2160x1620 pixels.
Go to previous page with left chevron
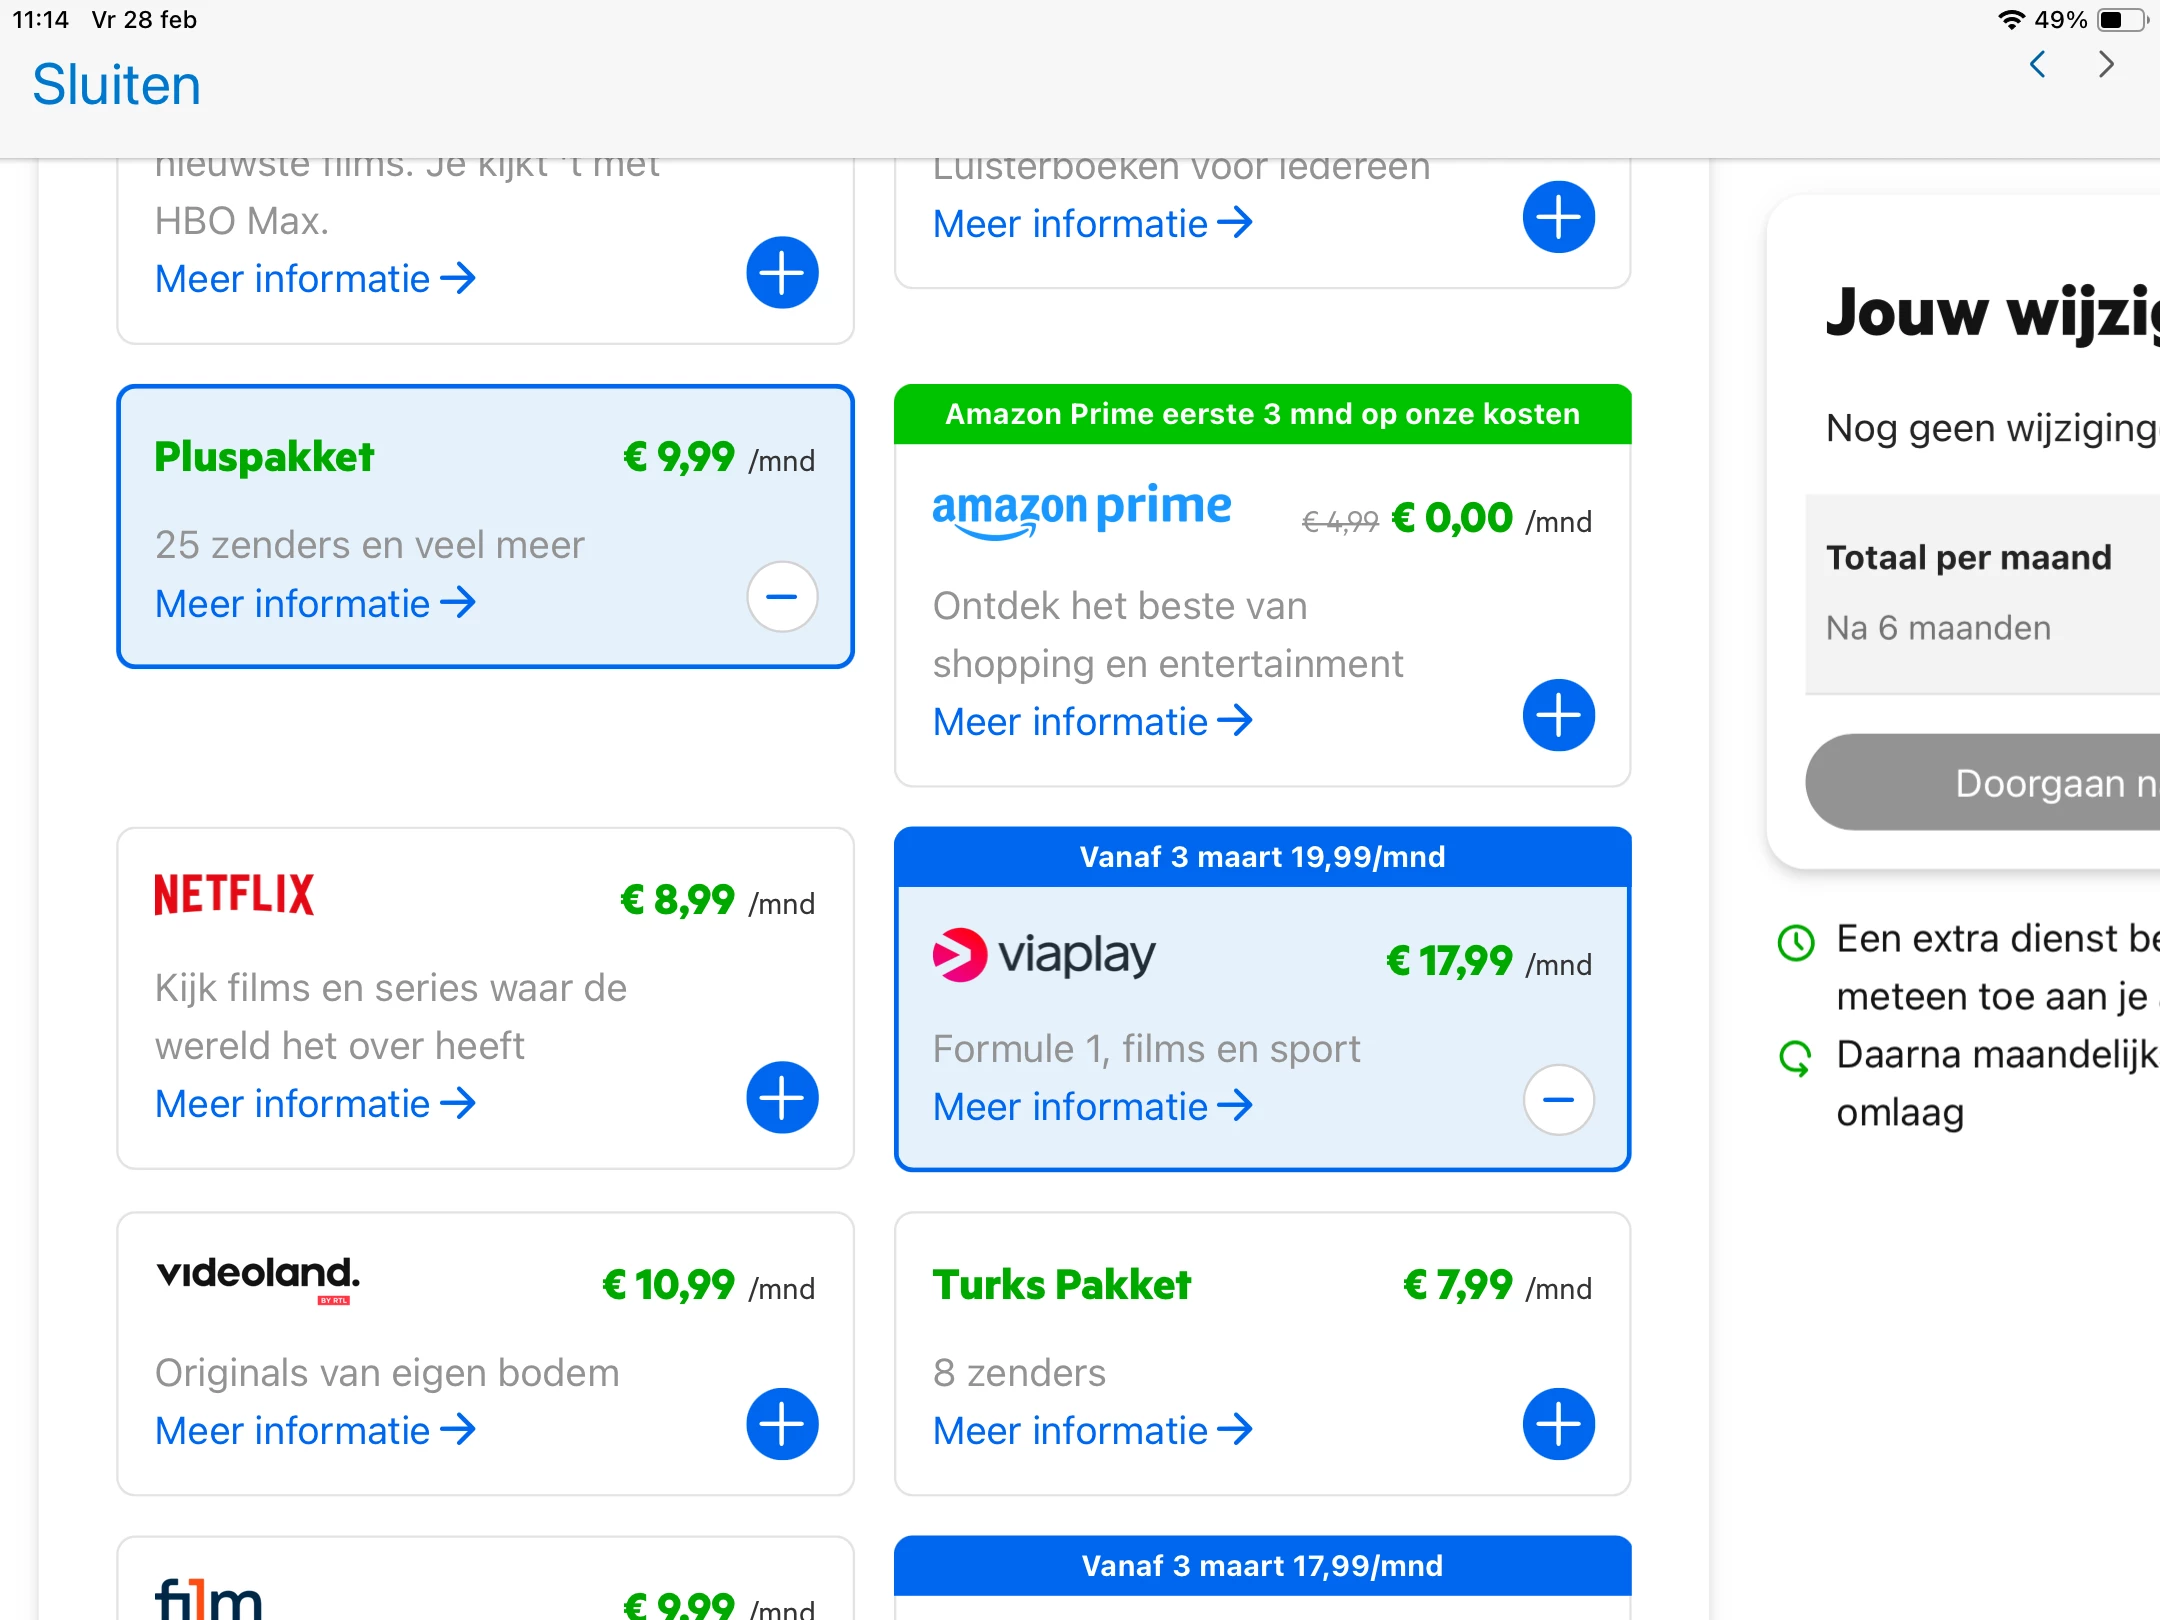[x=2038, y=65]
